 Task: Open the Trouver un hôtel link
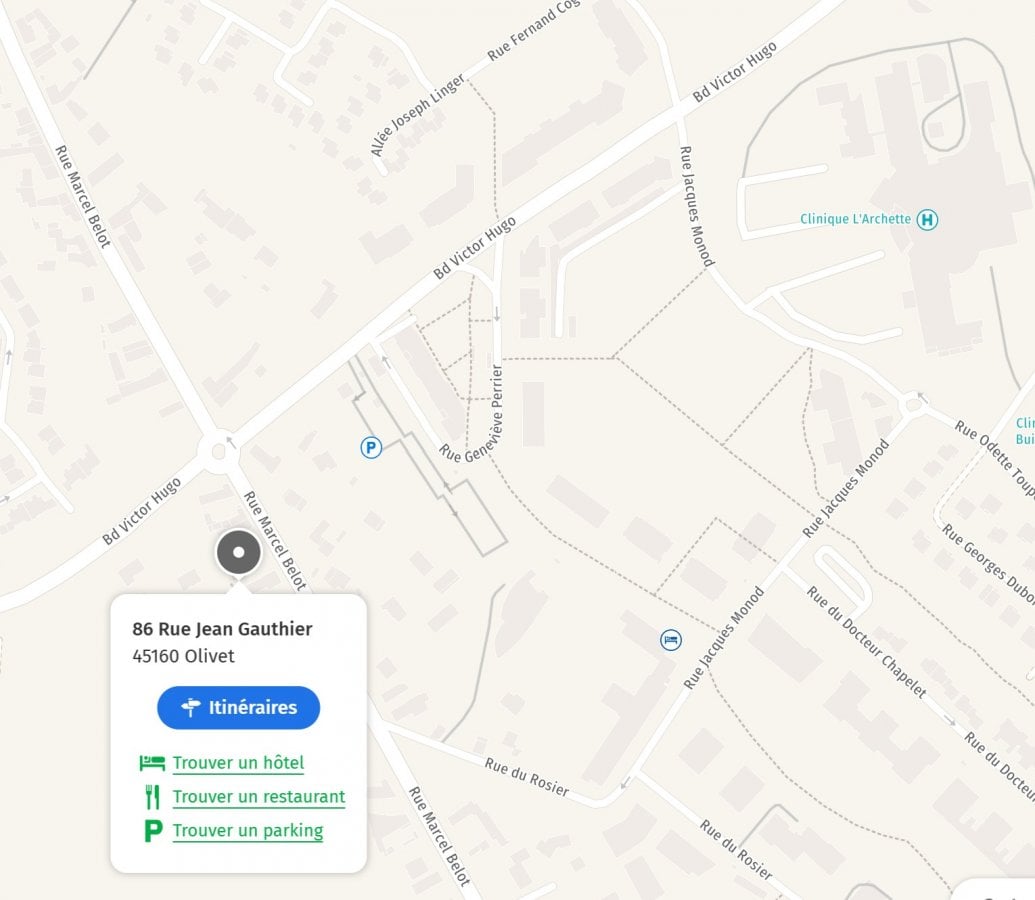[x=238, y=763]
